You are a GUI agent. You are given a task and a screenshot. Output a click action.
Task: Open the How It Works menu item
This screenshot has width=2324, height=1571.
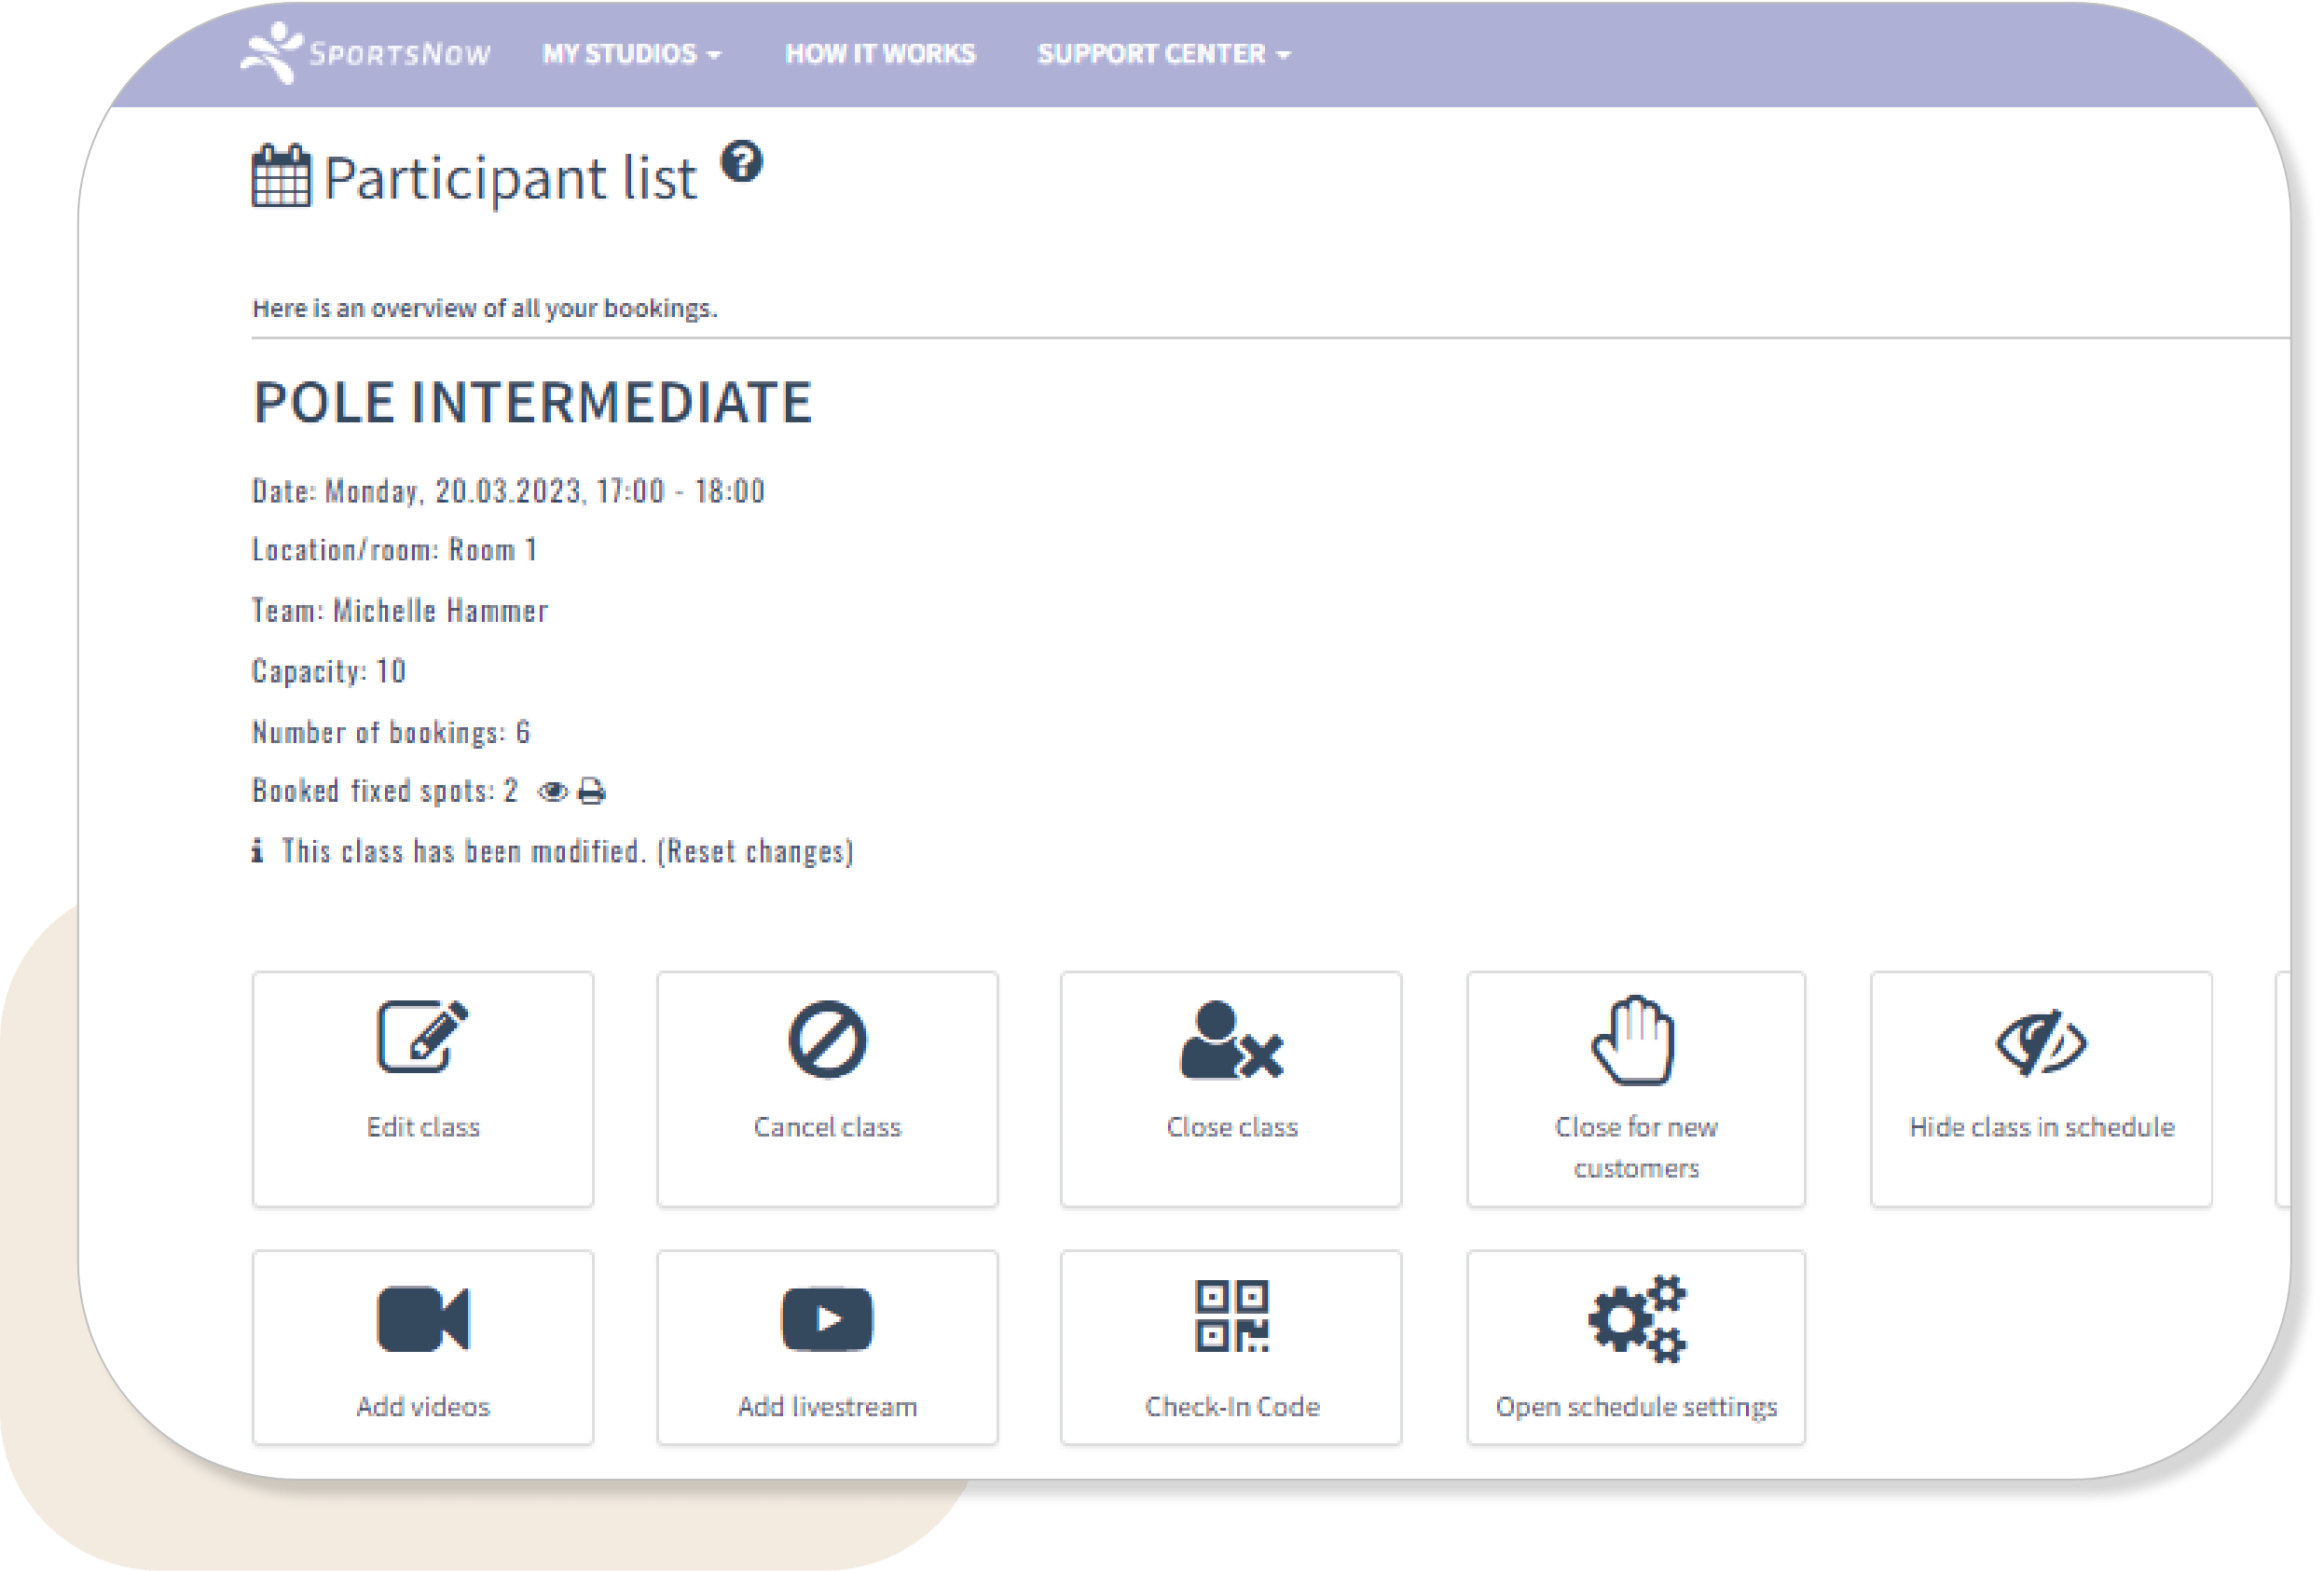tap(879, 54)
